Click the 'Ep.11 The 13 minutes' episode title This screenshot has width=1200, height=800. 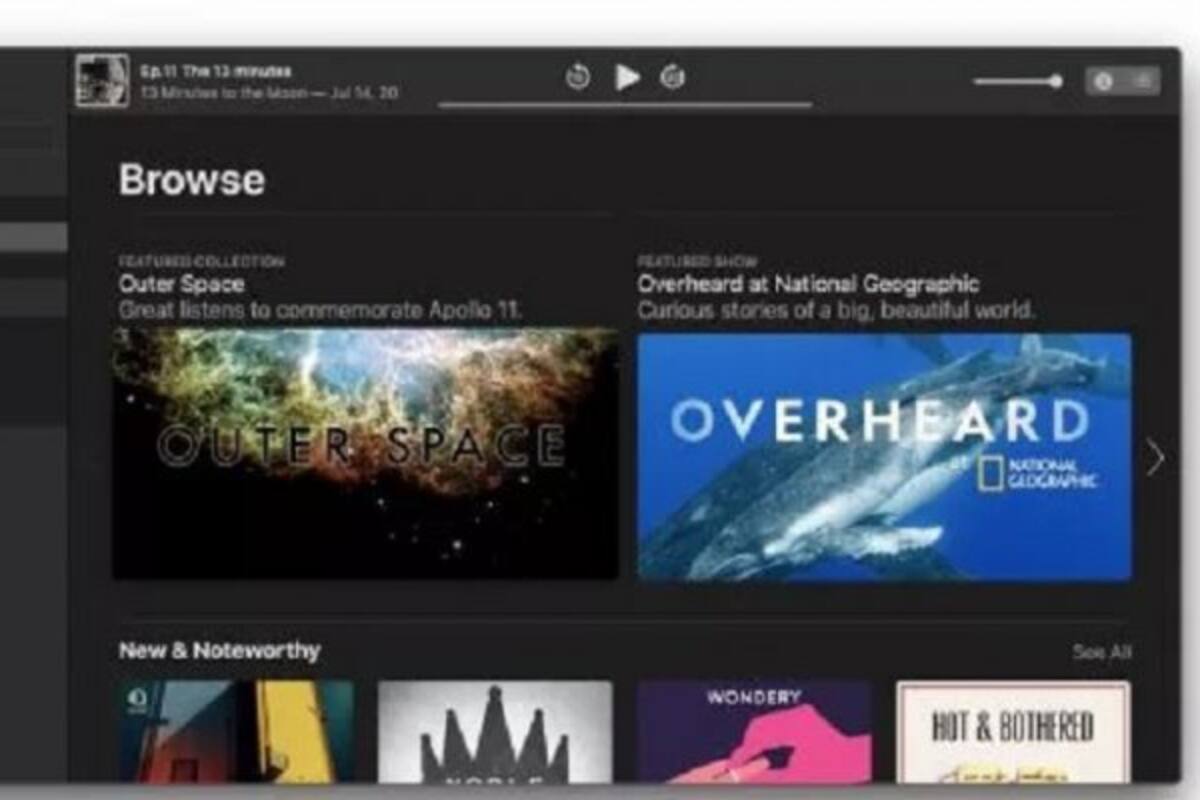pyautogui.click(x=216, y=72)
